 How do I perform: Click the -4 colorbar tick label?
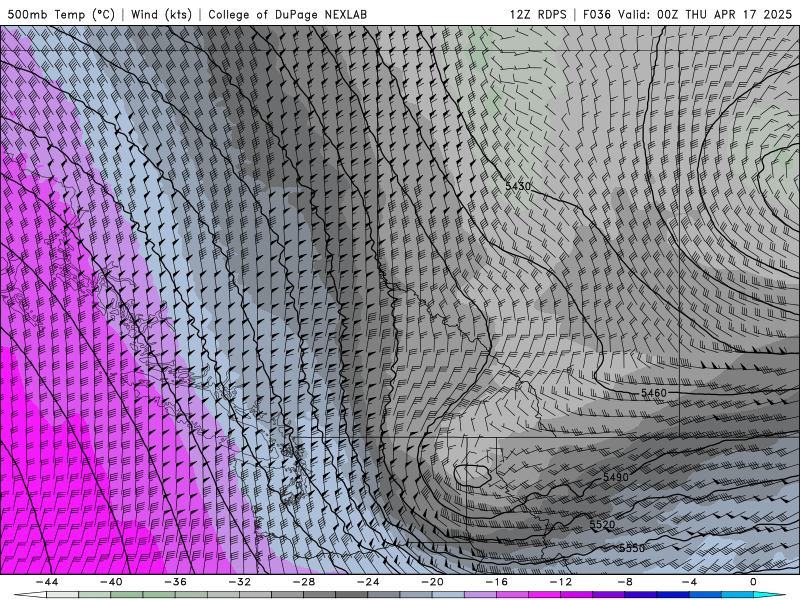pyautogui.click(x=689, y=582)
